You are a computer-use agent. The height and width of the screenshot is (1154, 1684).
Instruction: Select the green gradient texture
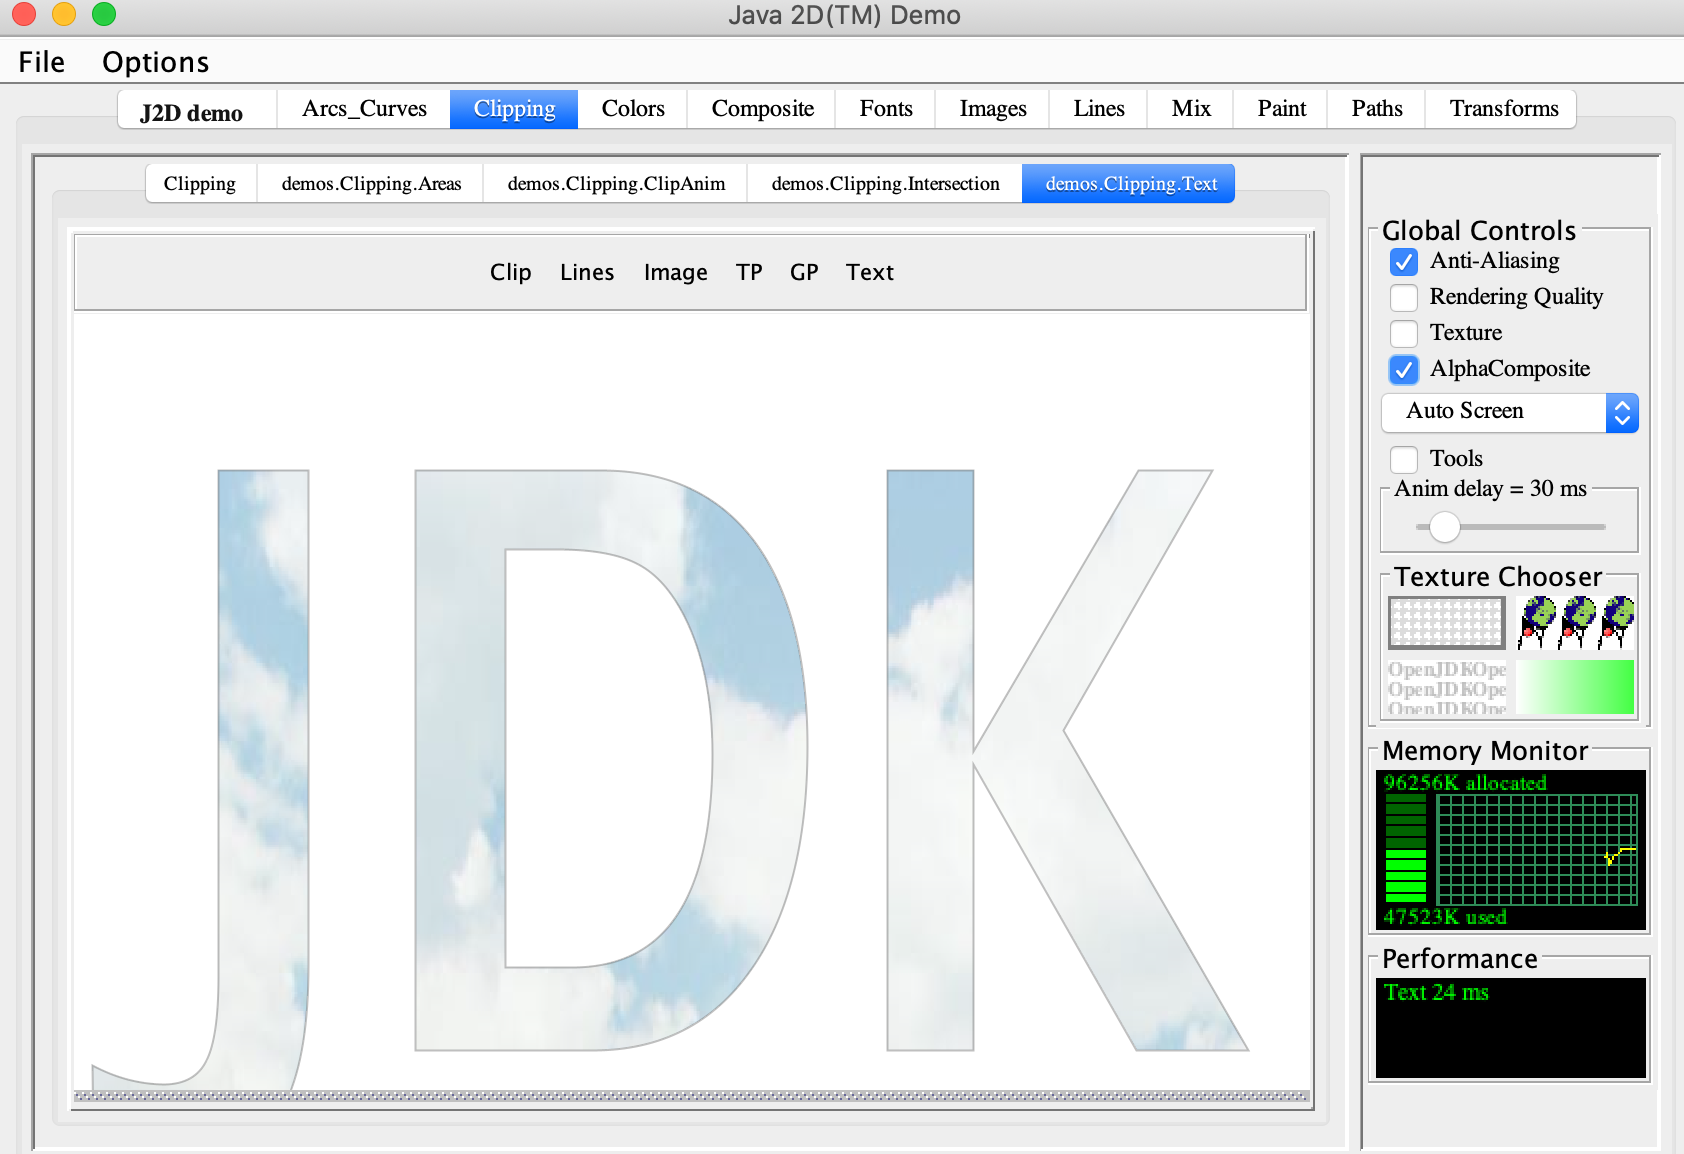[1575, 687]
